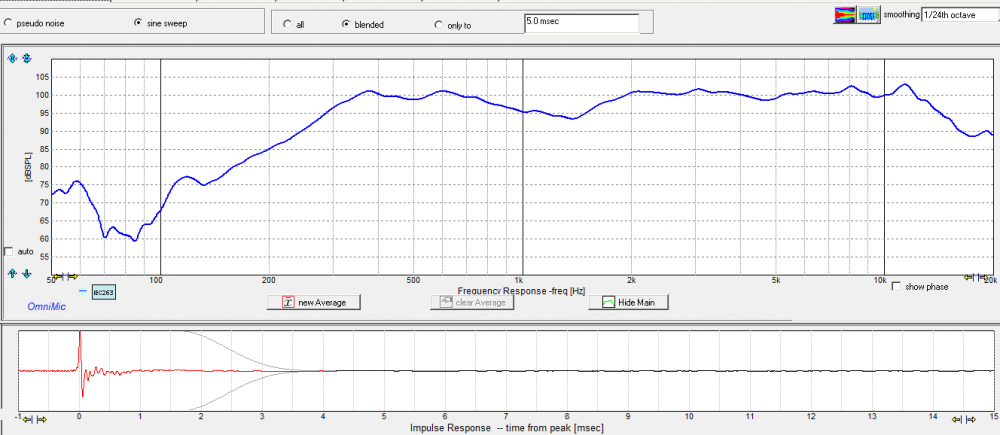The image size is (1000, 435).
Task: Click the blue graph picture icon beside smoothing
Action: pos(868,15)
